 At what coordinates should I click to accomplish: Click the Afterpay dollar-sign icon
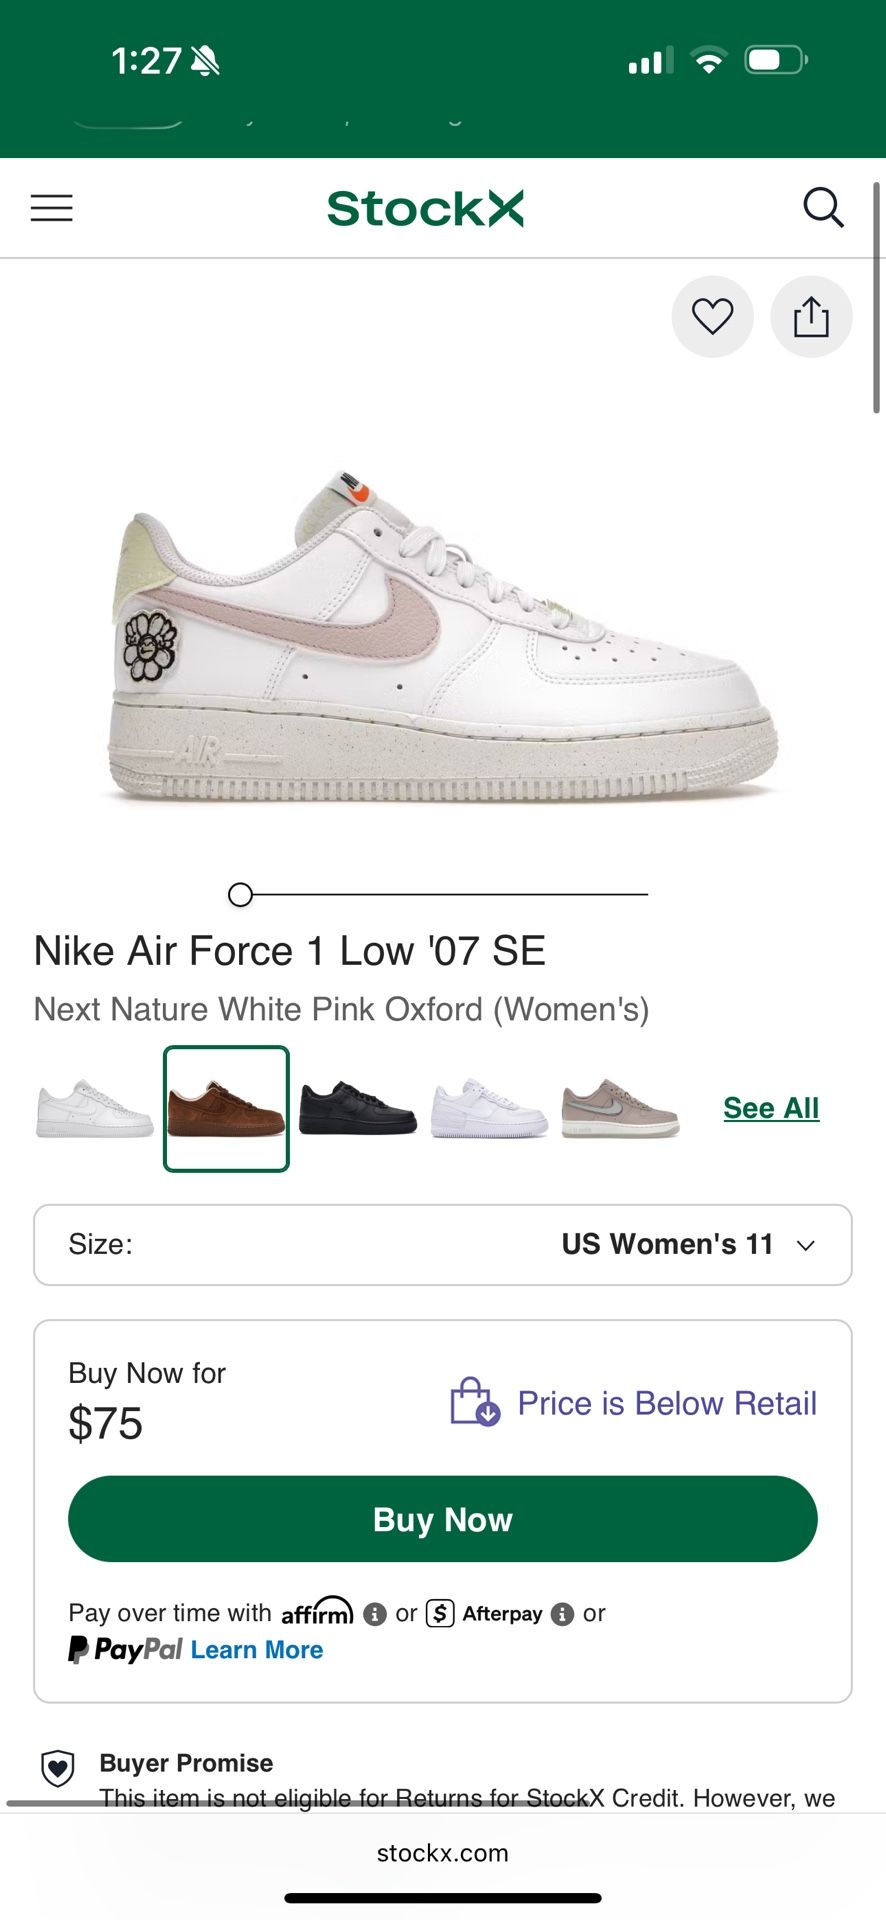(x=438, y=1613)
